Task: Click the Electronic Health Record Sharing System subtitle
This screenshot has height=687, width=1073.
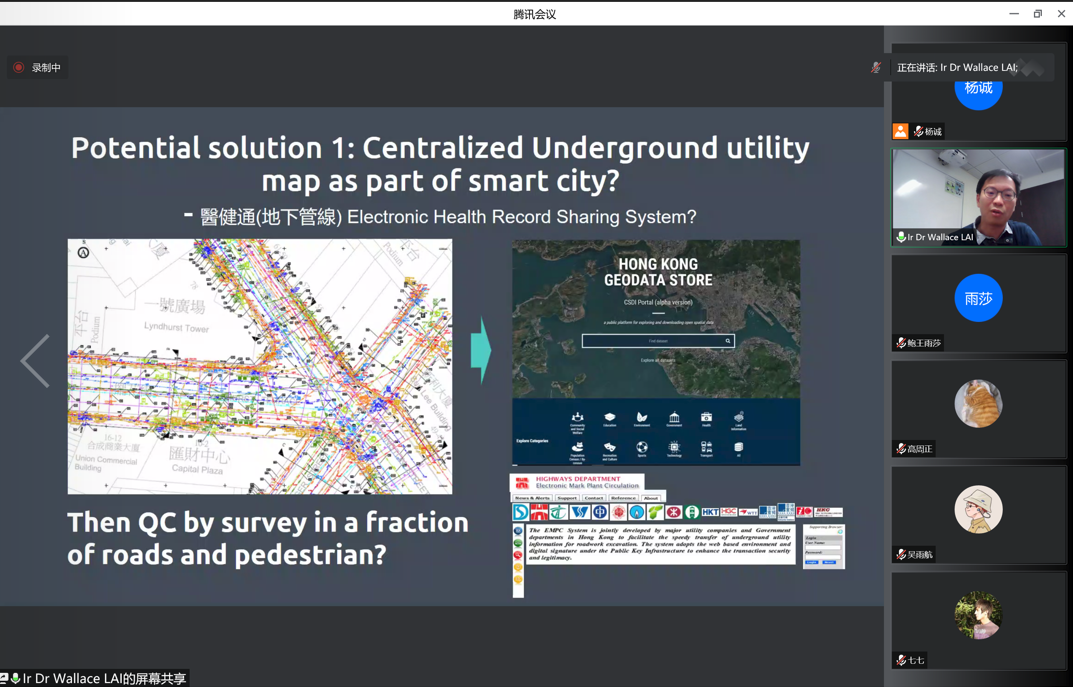Action: [521, 217]
